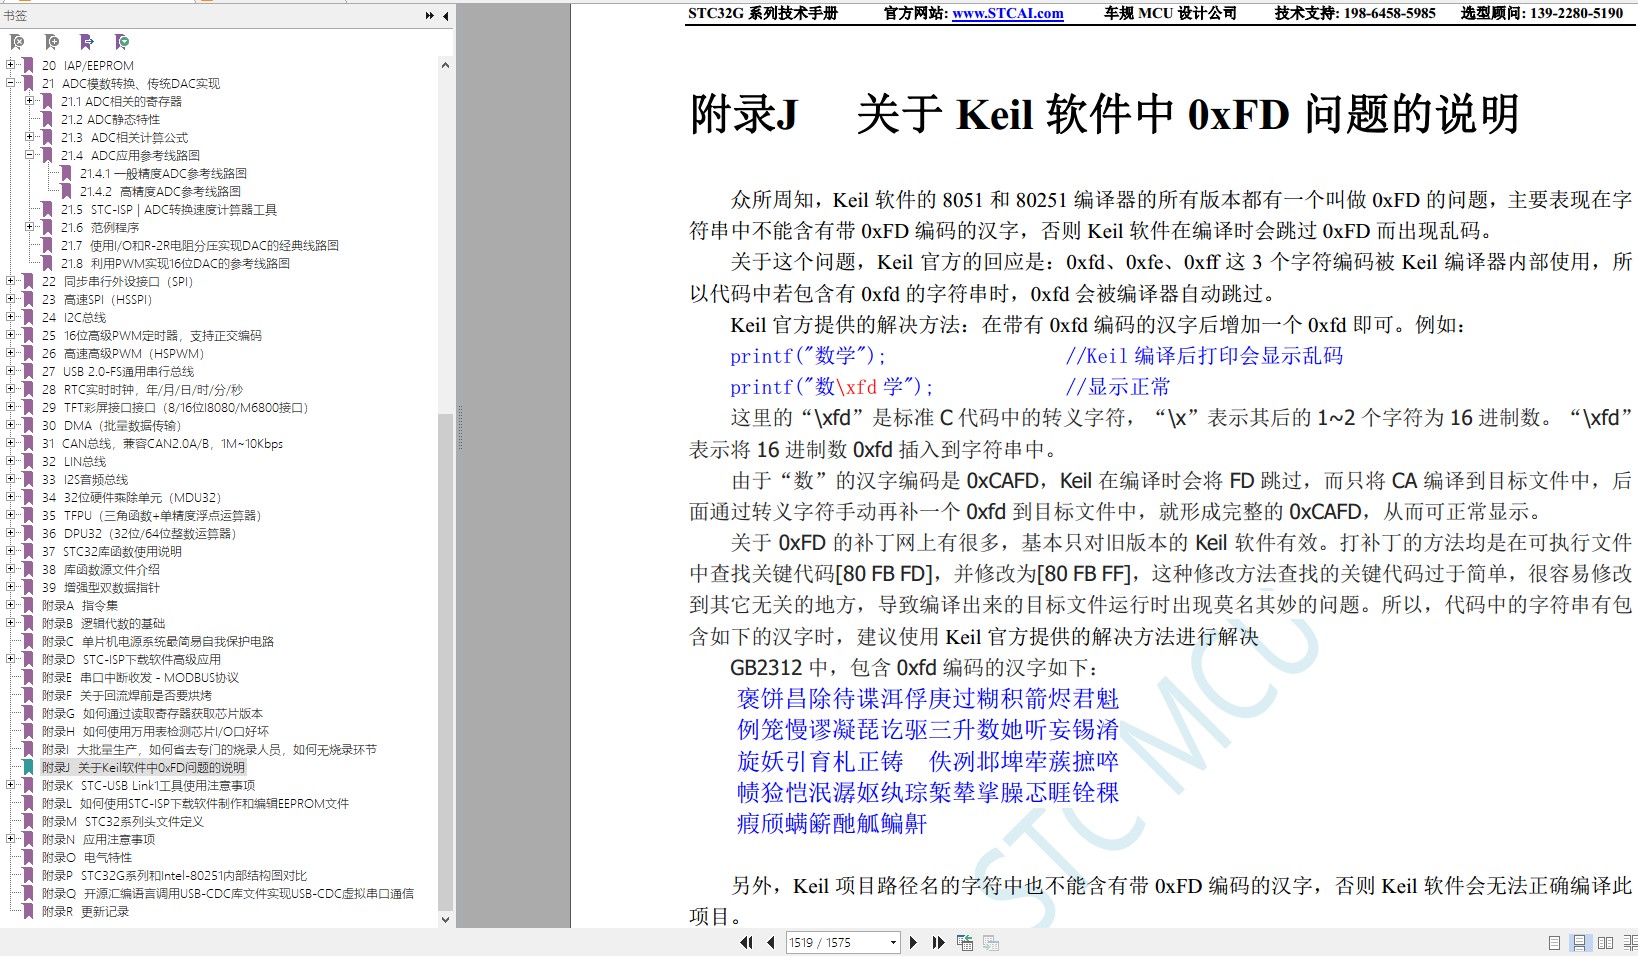
Task: Select bookmark 附录E 串口中断收发 - MODBUS协议
Action: 140,677
